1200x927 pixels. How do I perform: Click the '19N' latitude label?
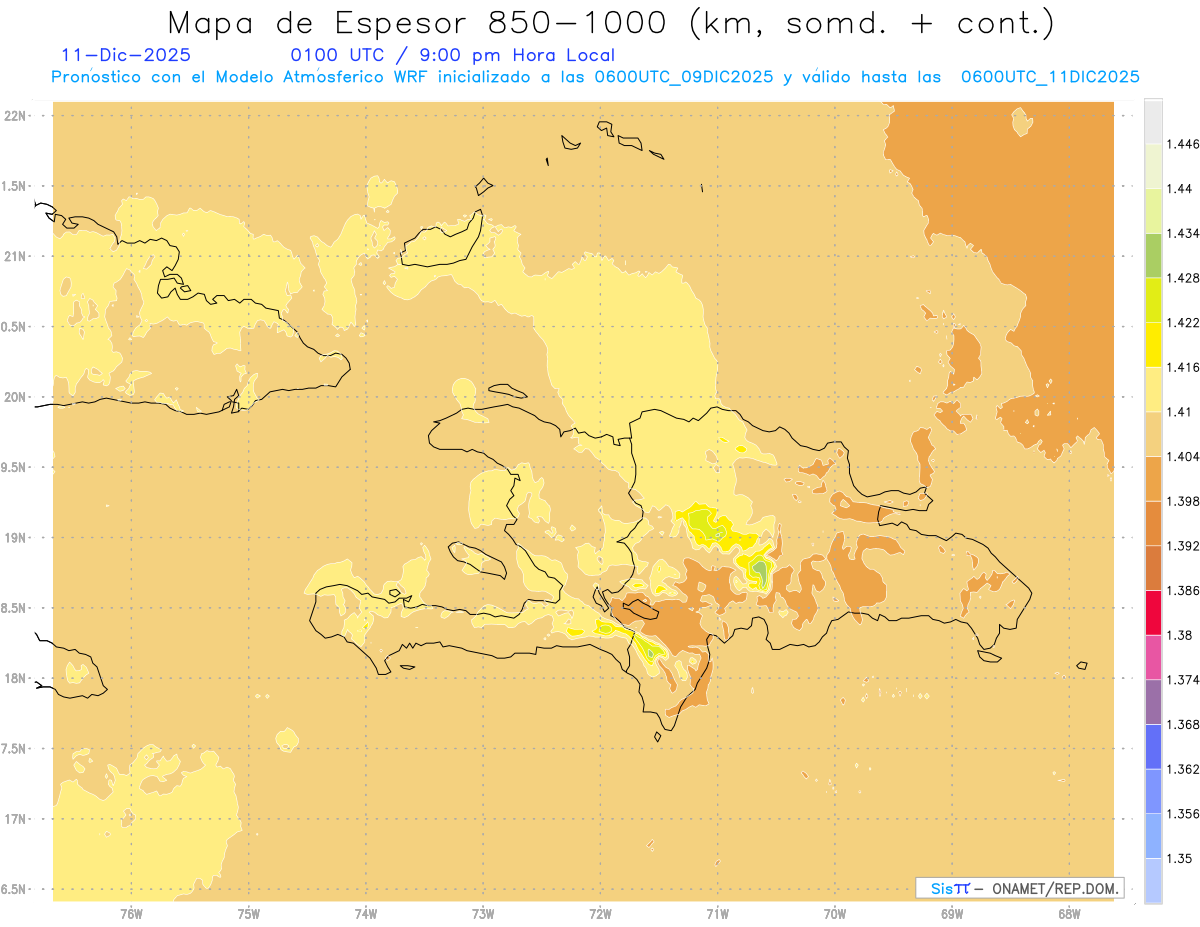(x=16, y=538)
